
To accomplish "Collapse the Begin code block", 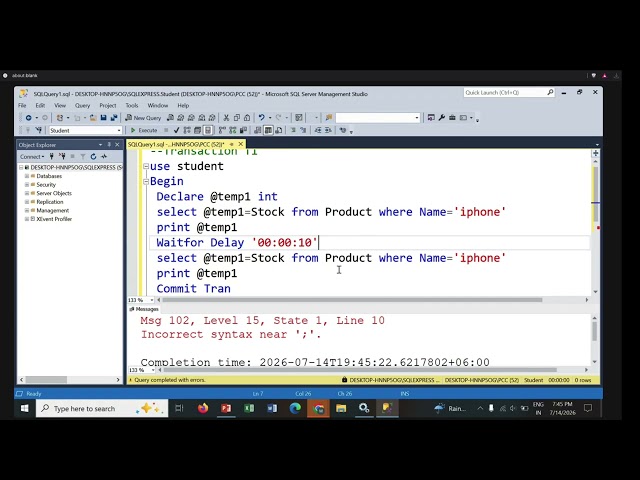I will click(x=146, y=182).
